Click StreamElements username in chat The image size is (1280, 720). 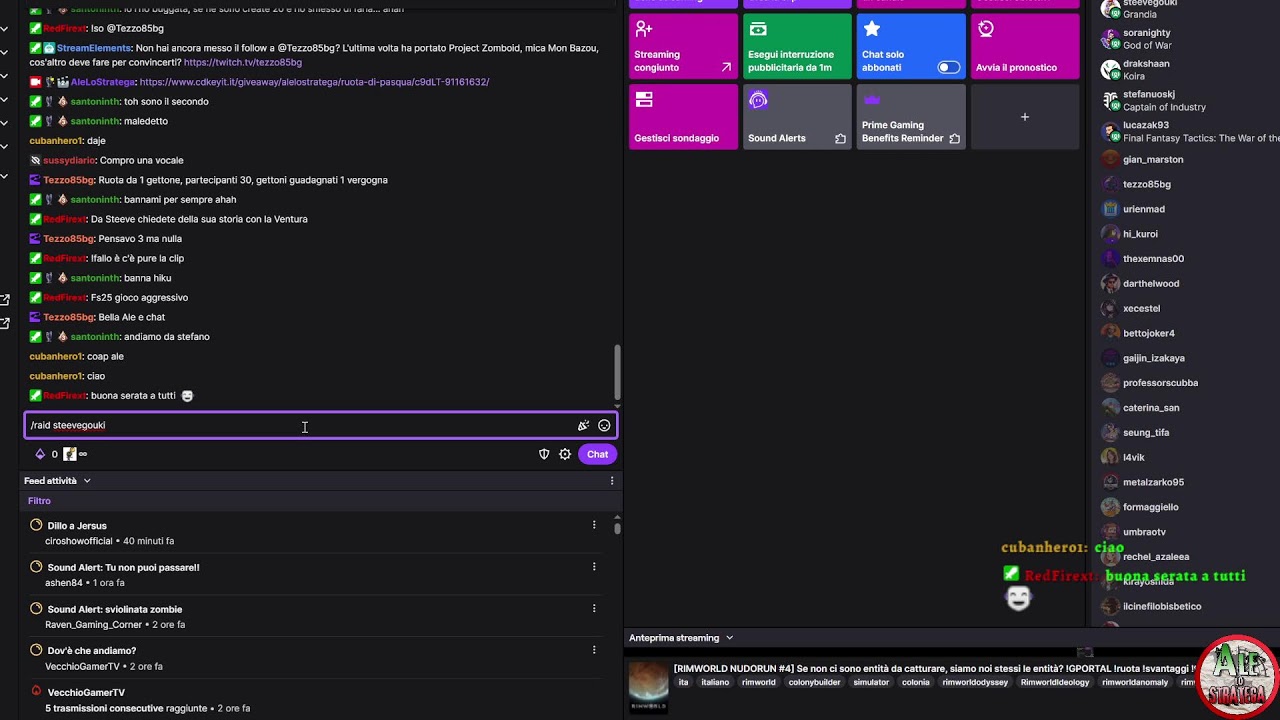pyautogui.click(x=94, y=48)
